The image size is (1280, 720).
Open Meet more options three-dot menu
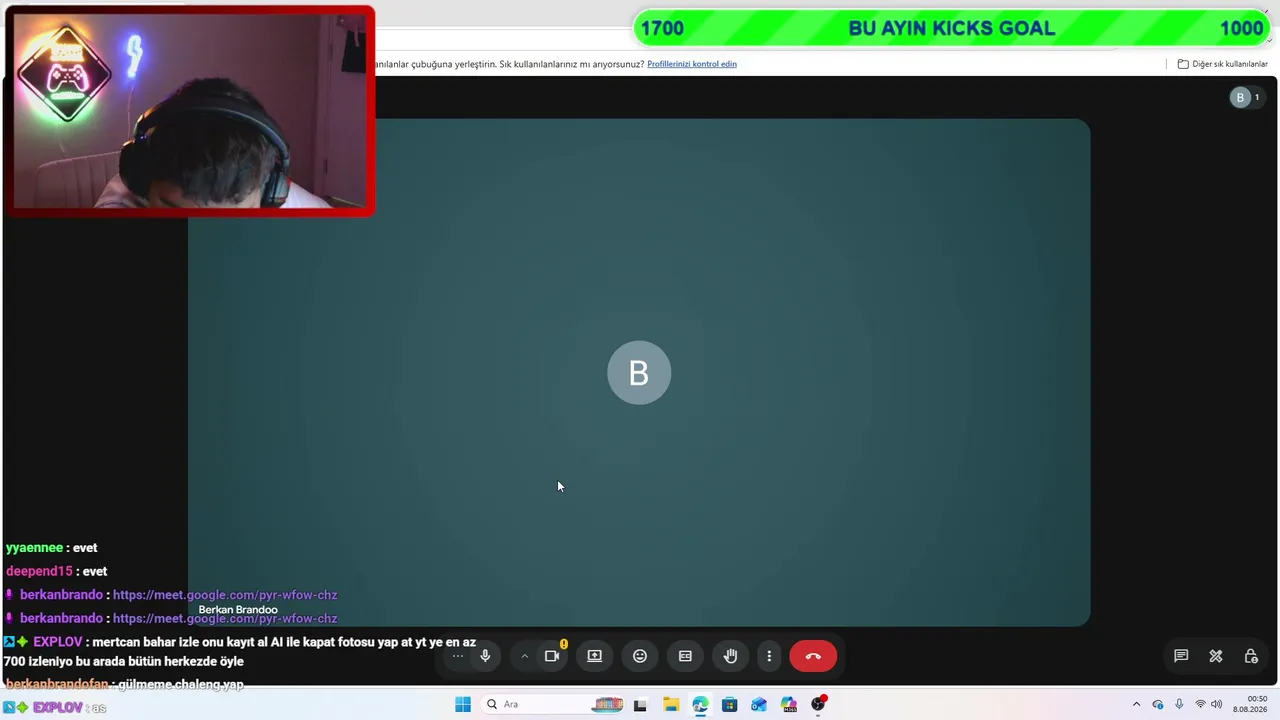tap(769, 656)
